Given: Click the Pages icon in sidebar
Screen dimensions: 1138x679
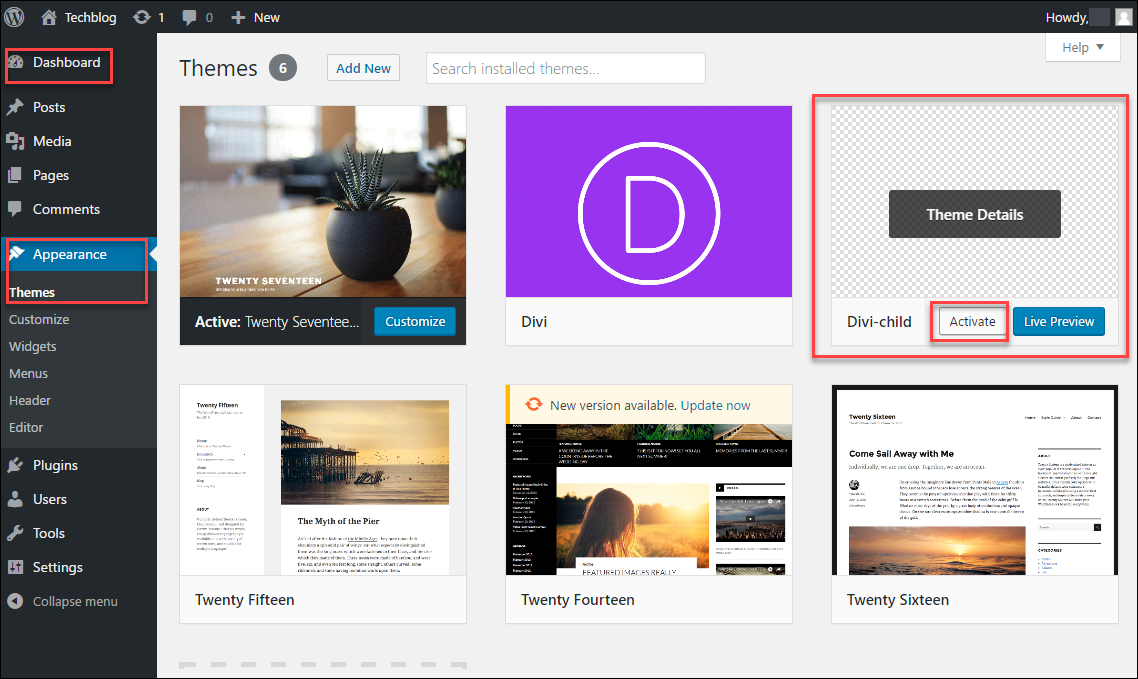Looking at the screenshot, I should [15, 176].
